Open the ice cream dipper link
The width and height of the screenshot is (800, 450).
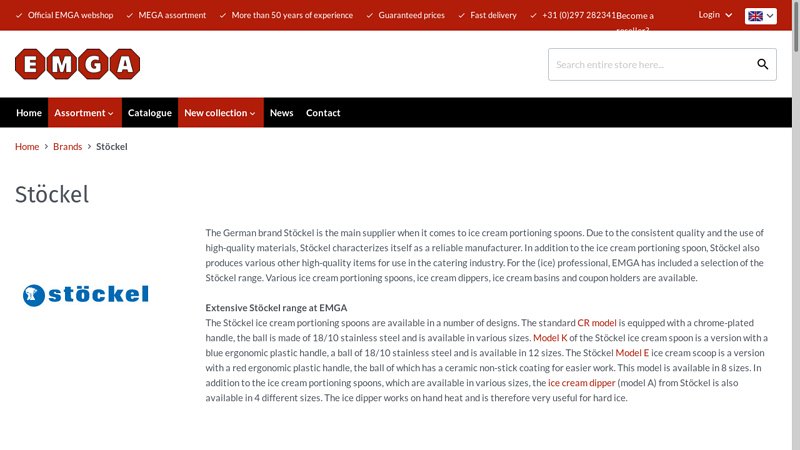[582, 383]
